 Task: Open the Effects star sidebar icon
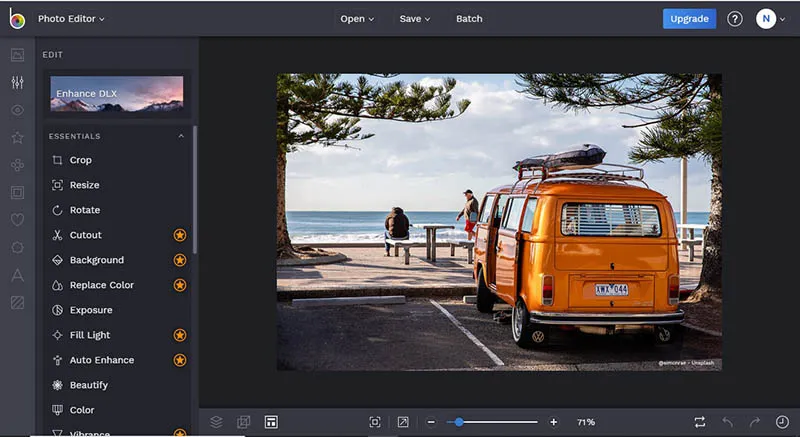coord(17,137)
